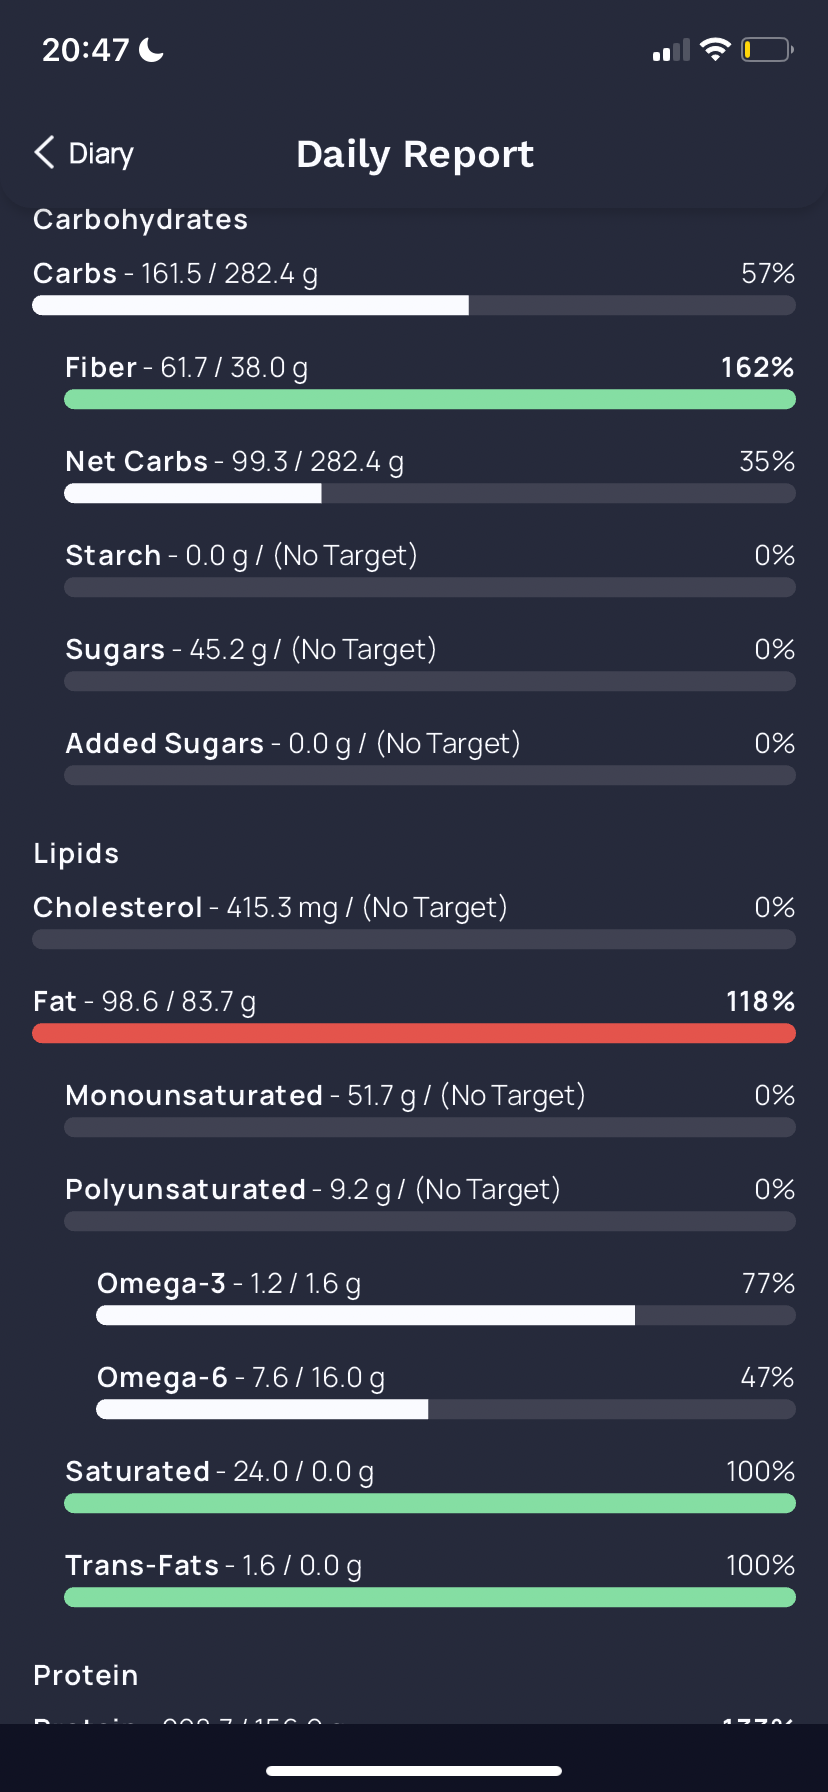Open the Added Sugars row

pos(430,758)
